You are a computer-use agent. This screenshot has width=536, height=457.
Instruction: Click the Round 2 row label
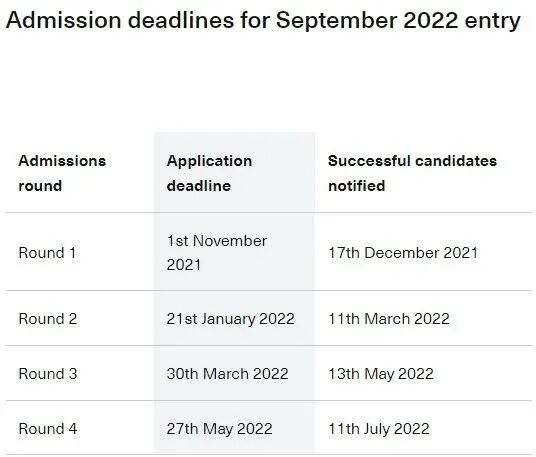pyautogui.click(x=48, y=319)
